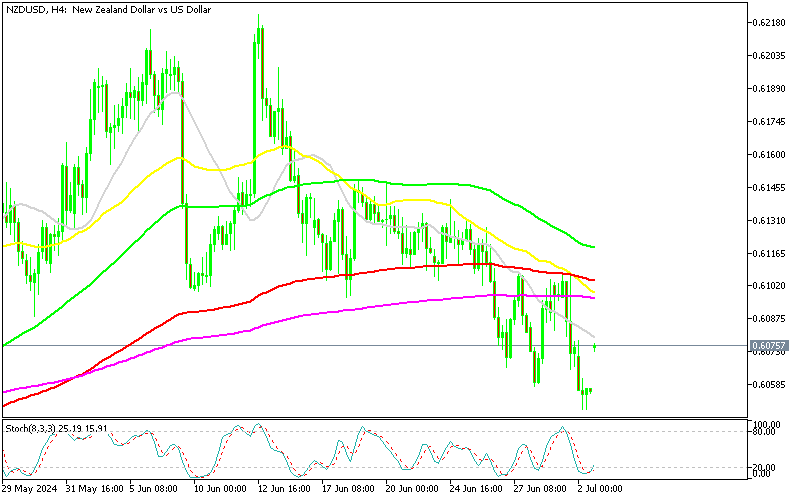Select the 29 May 2024 date label

[30, 489]
